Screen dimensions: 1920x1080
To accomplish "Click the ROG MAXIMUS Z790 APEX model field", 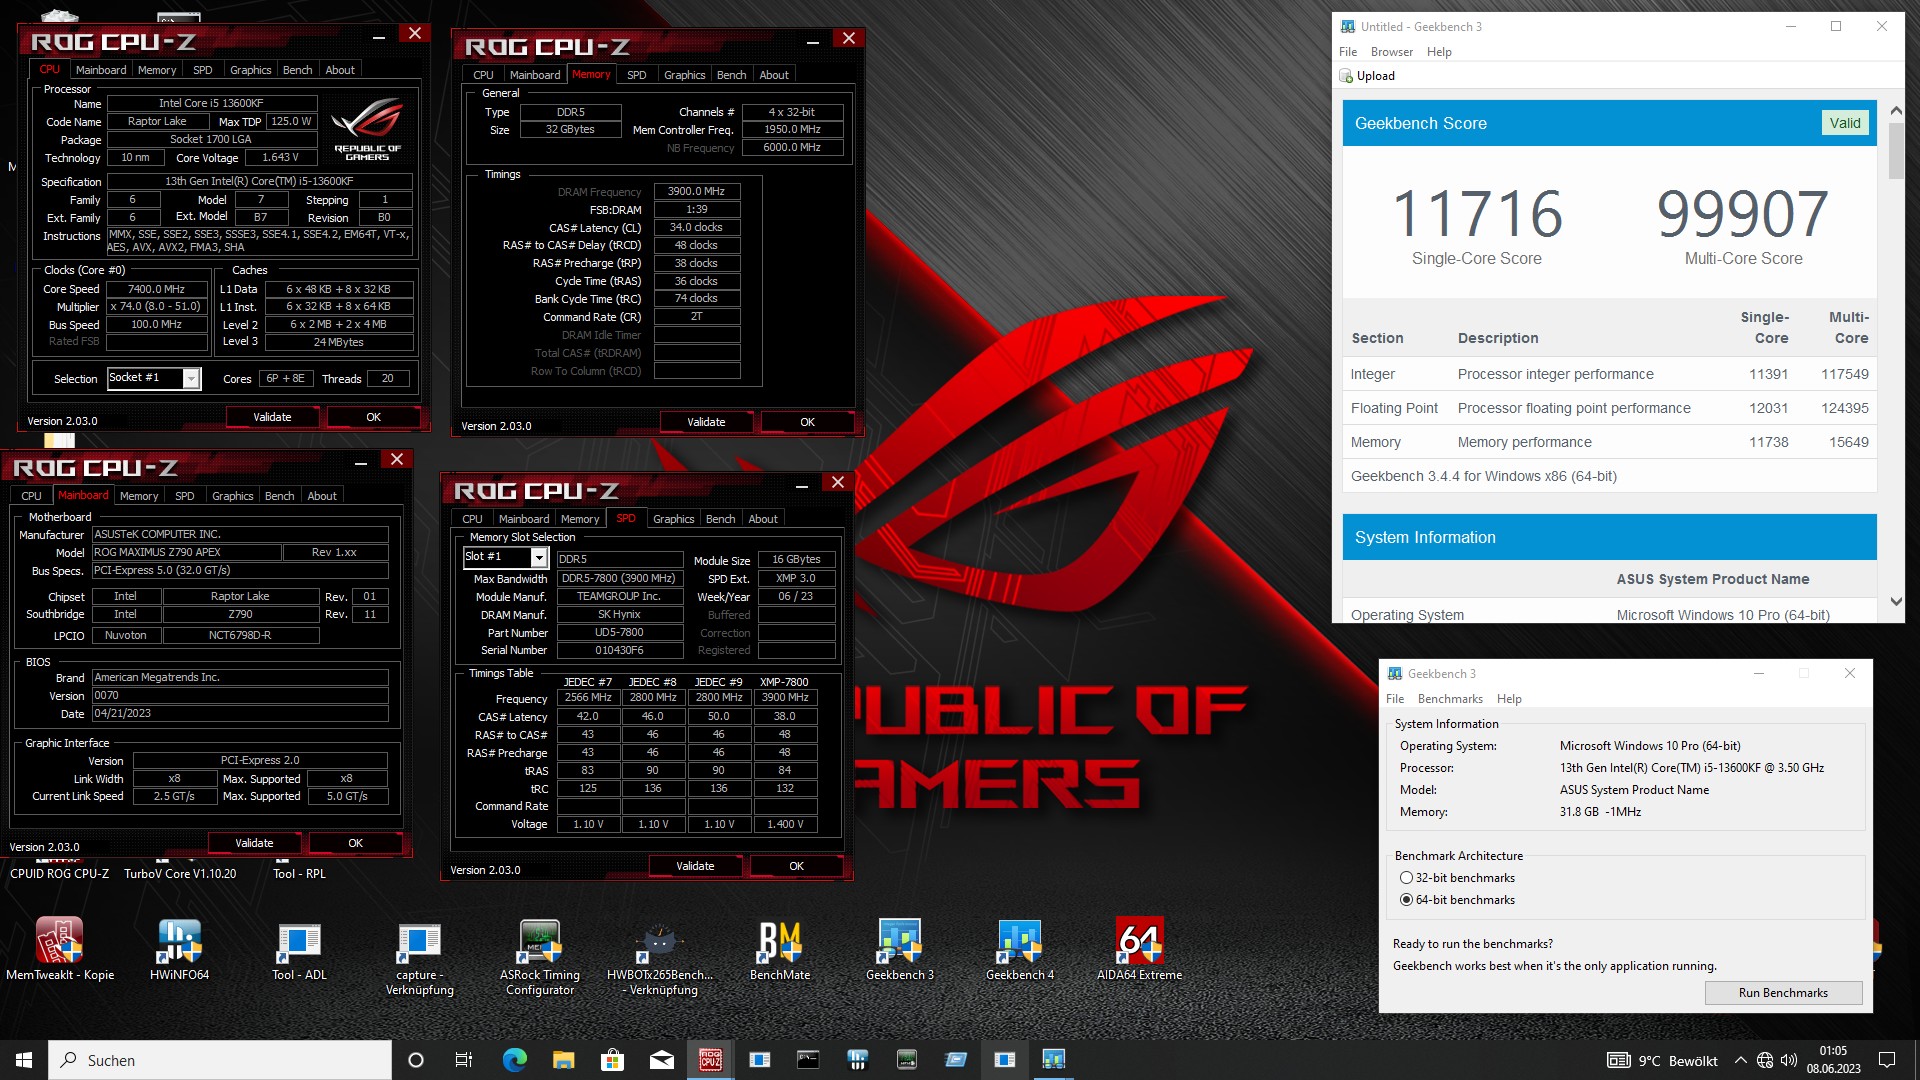I will click(185, 552).
